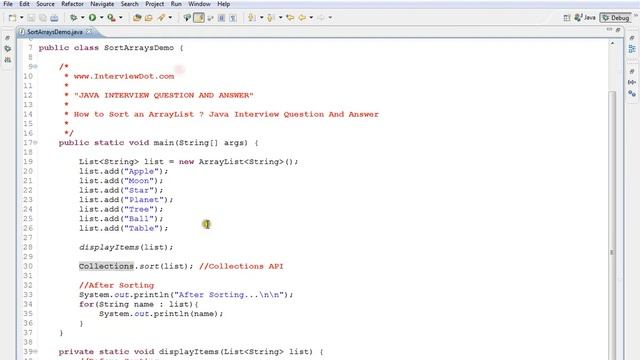Toggle Block Selection Mode button
This screenshot has width=640, height=360.
pos(221,18)
